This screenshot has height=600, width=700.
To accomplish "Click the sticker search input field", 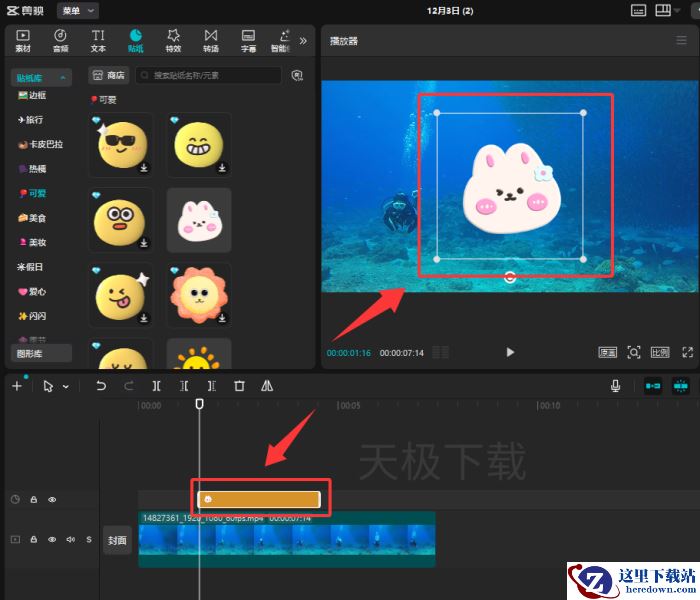I will pos(208,75).
